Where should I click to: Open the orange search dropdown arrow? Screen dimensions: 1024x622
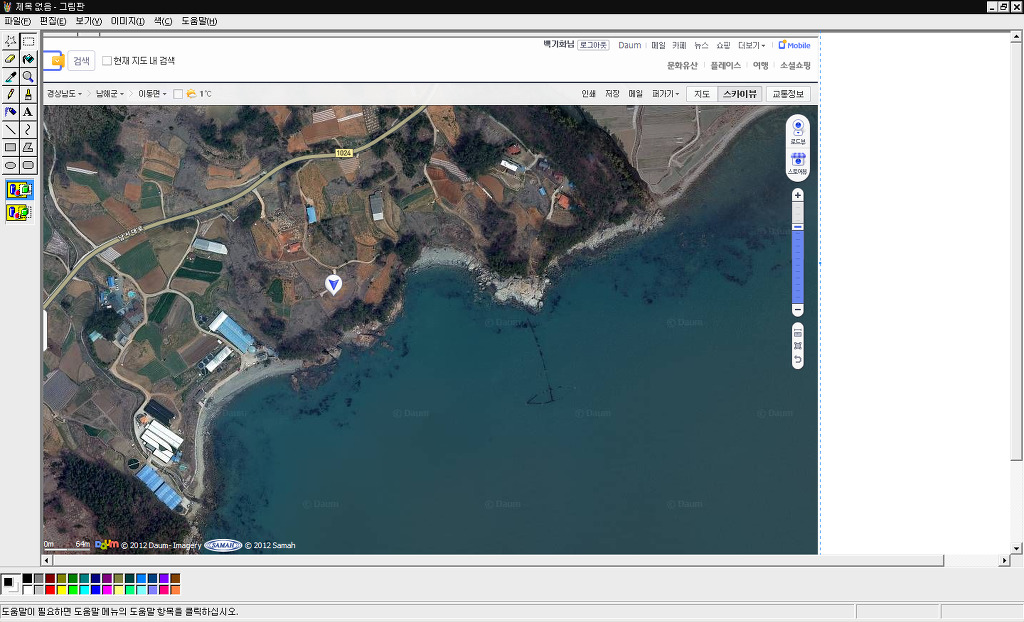[x=57, y=61]
